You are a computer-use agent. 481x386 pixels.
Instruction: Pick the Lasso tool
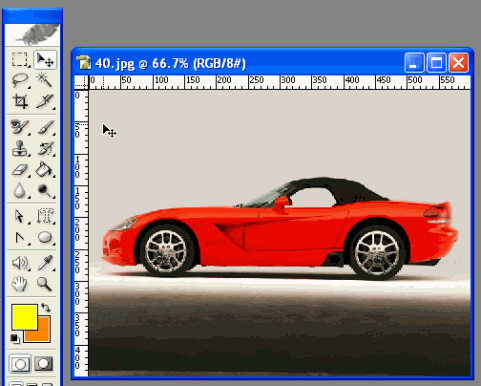click(x=20, y=80)
